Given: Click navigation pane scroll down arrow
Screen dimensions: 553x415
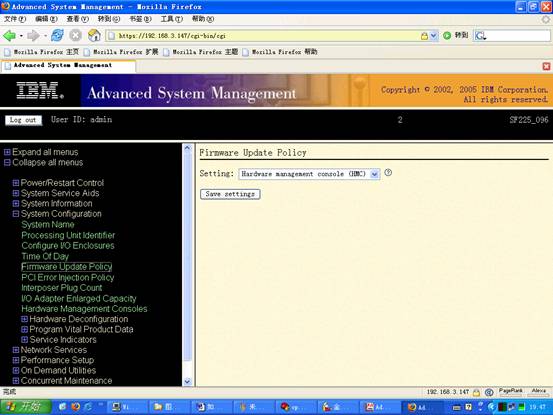Looking at the screenshot, I should coord(187,381).
